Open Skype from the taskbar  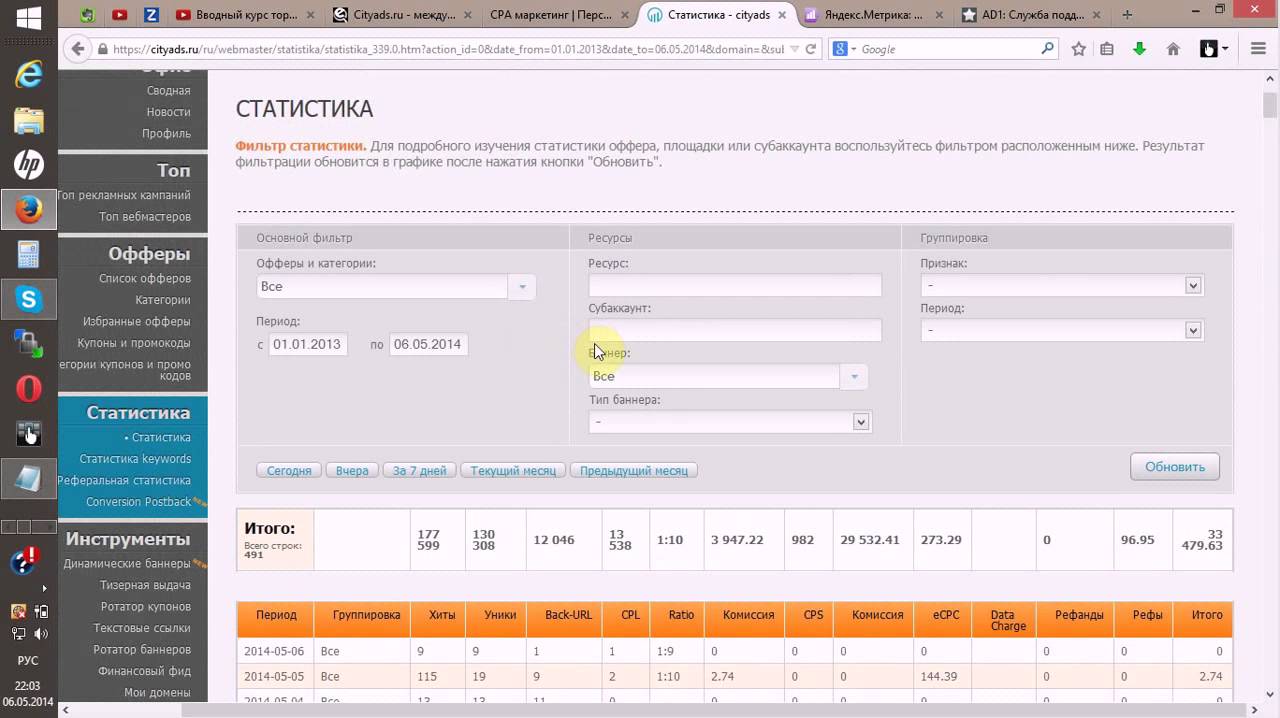point(28,298)
